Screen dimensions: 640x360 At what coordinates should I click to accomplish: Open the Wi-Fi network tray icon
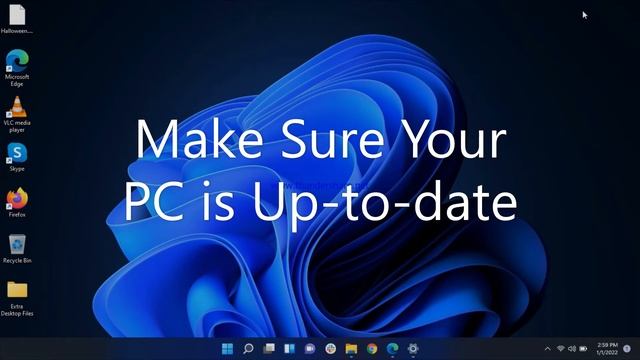click(x=561, y=349)
